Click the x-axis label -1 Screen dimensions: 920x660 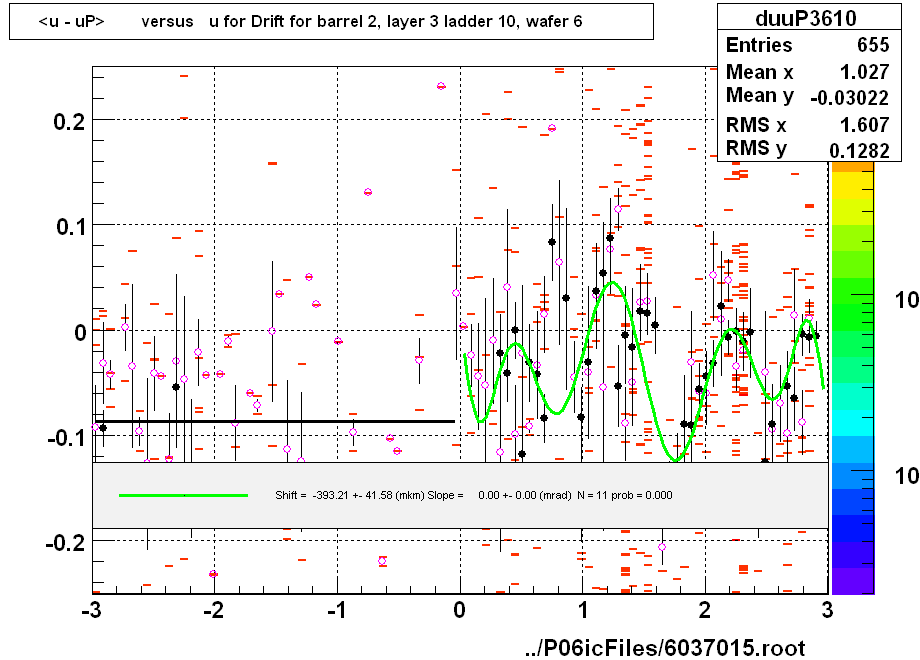(337, 611)
